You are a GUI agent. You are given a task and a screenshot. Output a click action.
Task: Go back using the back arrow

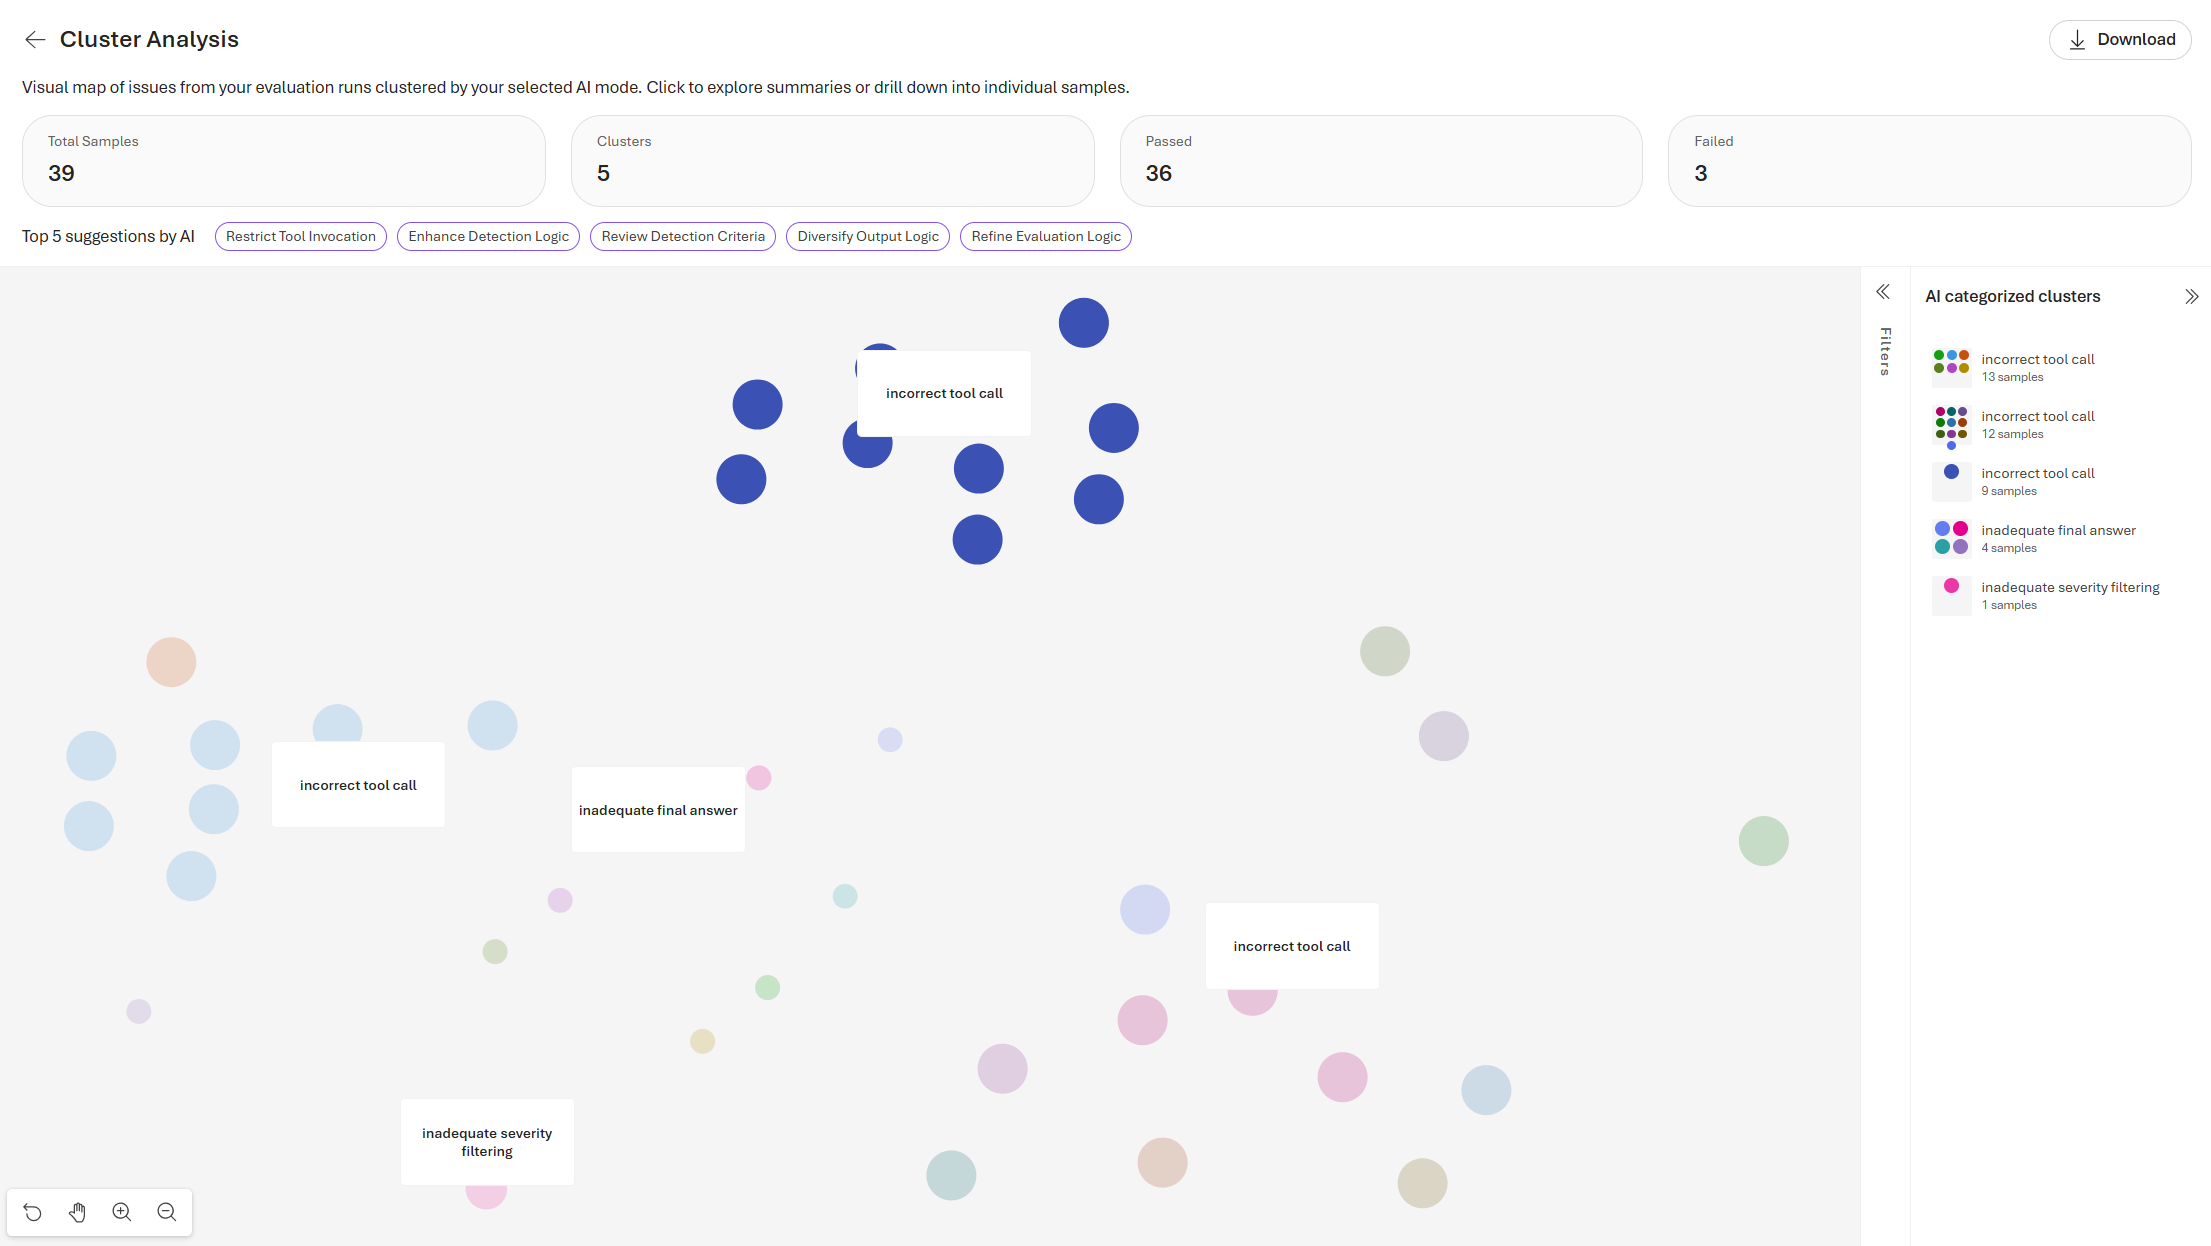pyautogui.click(x=34, y=39)
